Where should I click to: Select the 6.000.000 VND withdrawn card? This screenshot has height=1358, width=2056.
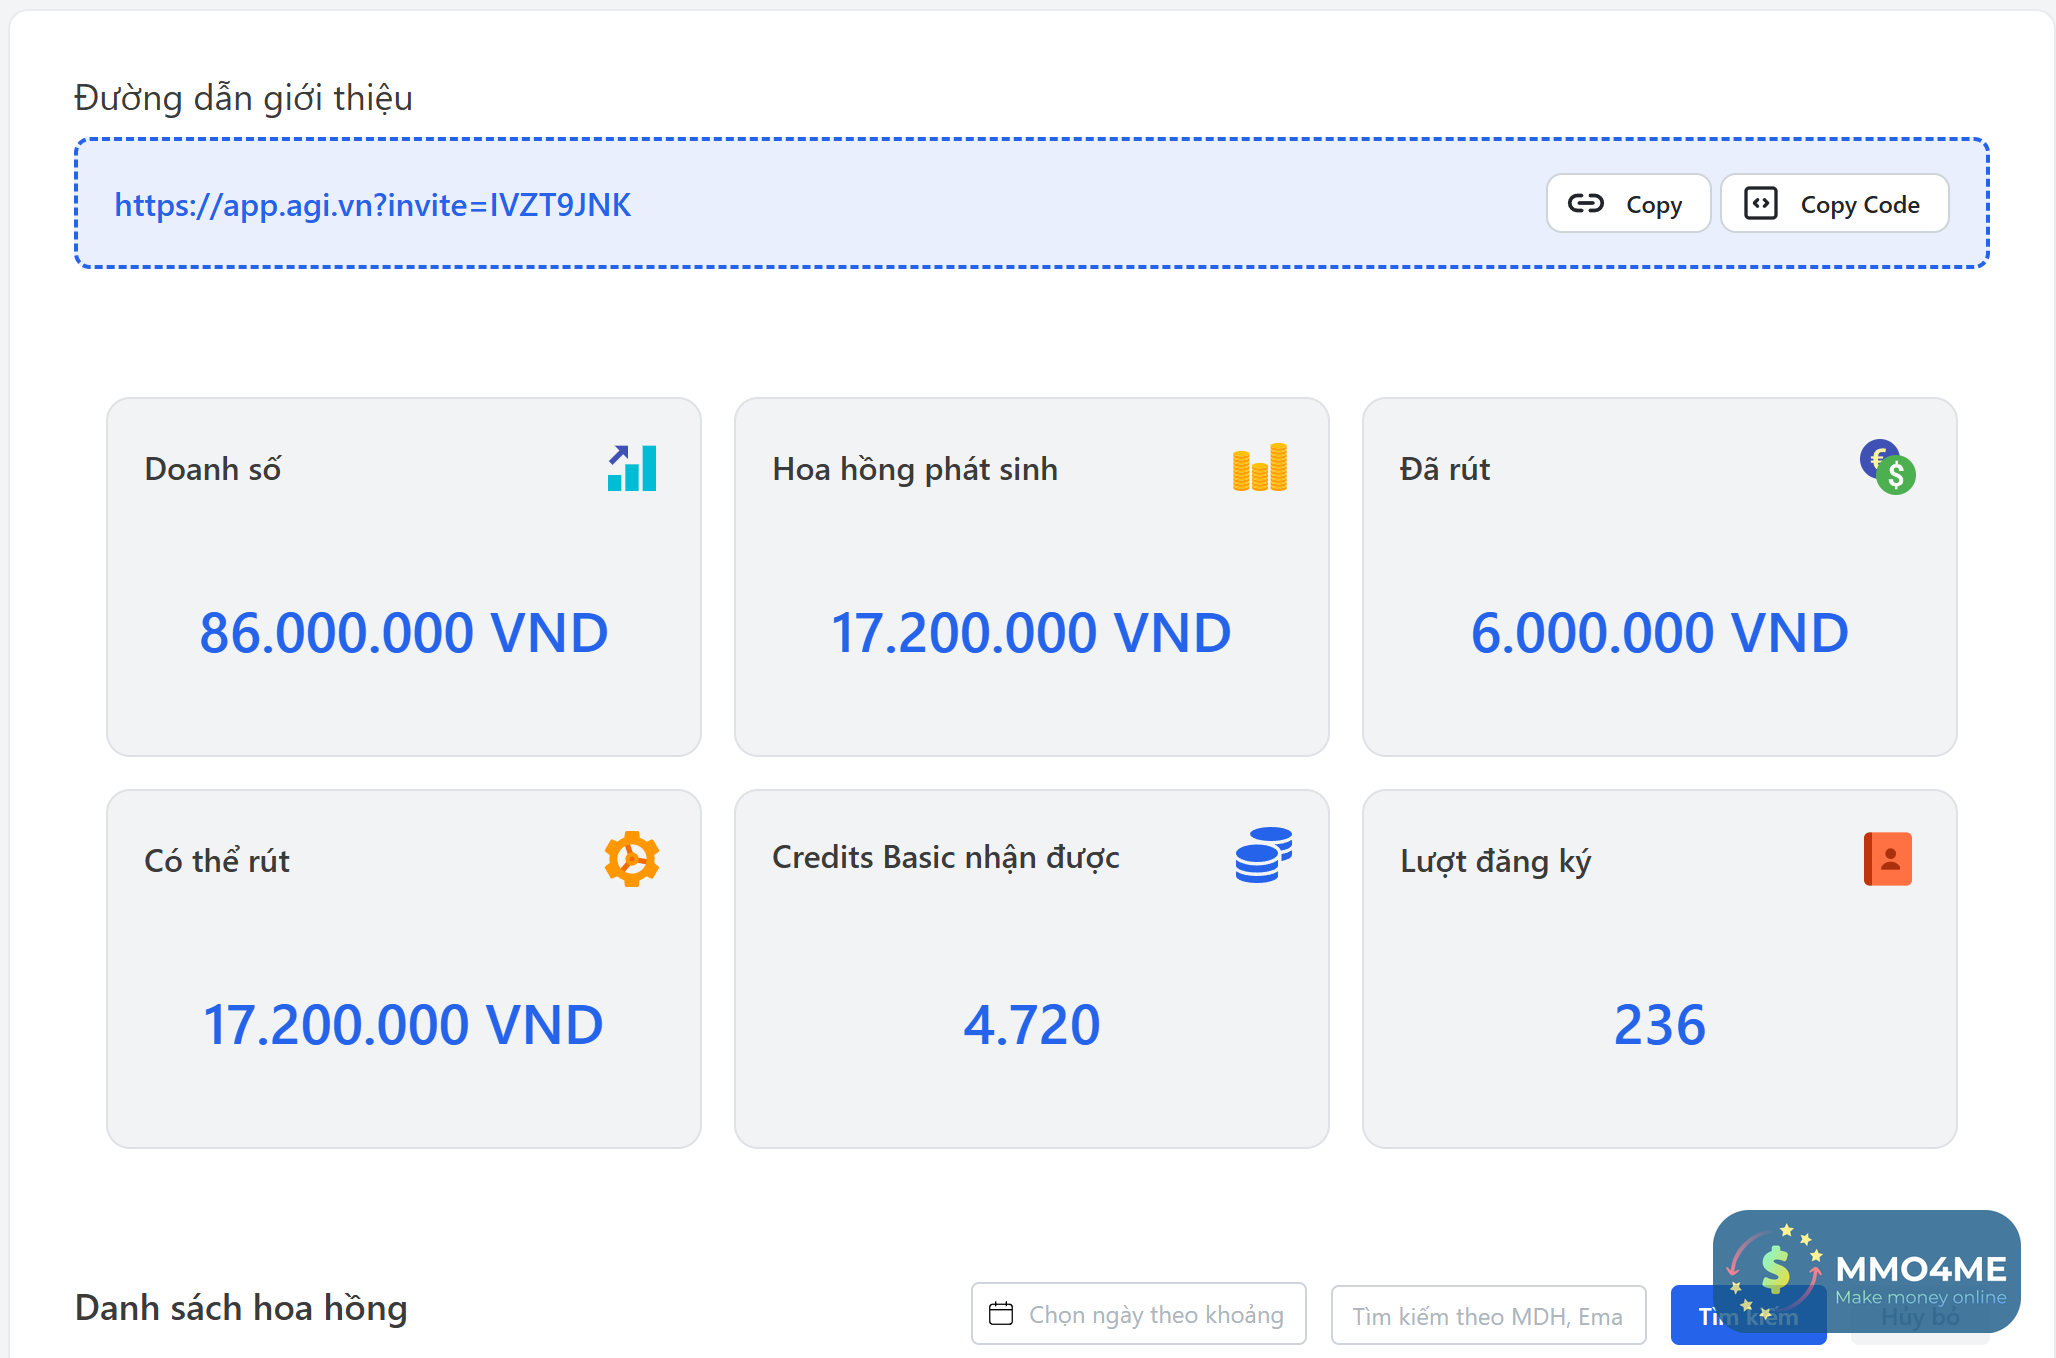(x=1659, y=577)
